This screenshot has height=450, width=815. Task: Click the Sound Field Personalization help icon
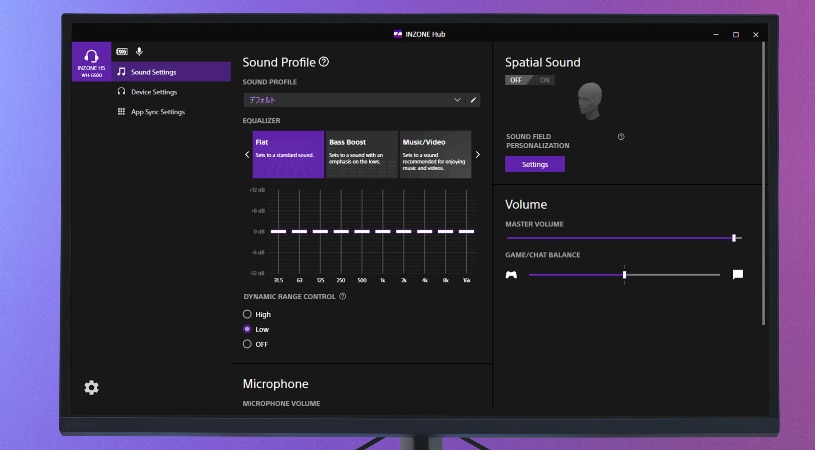click(621, 137)
